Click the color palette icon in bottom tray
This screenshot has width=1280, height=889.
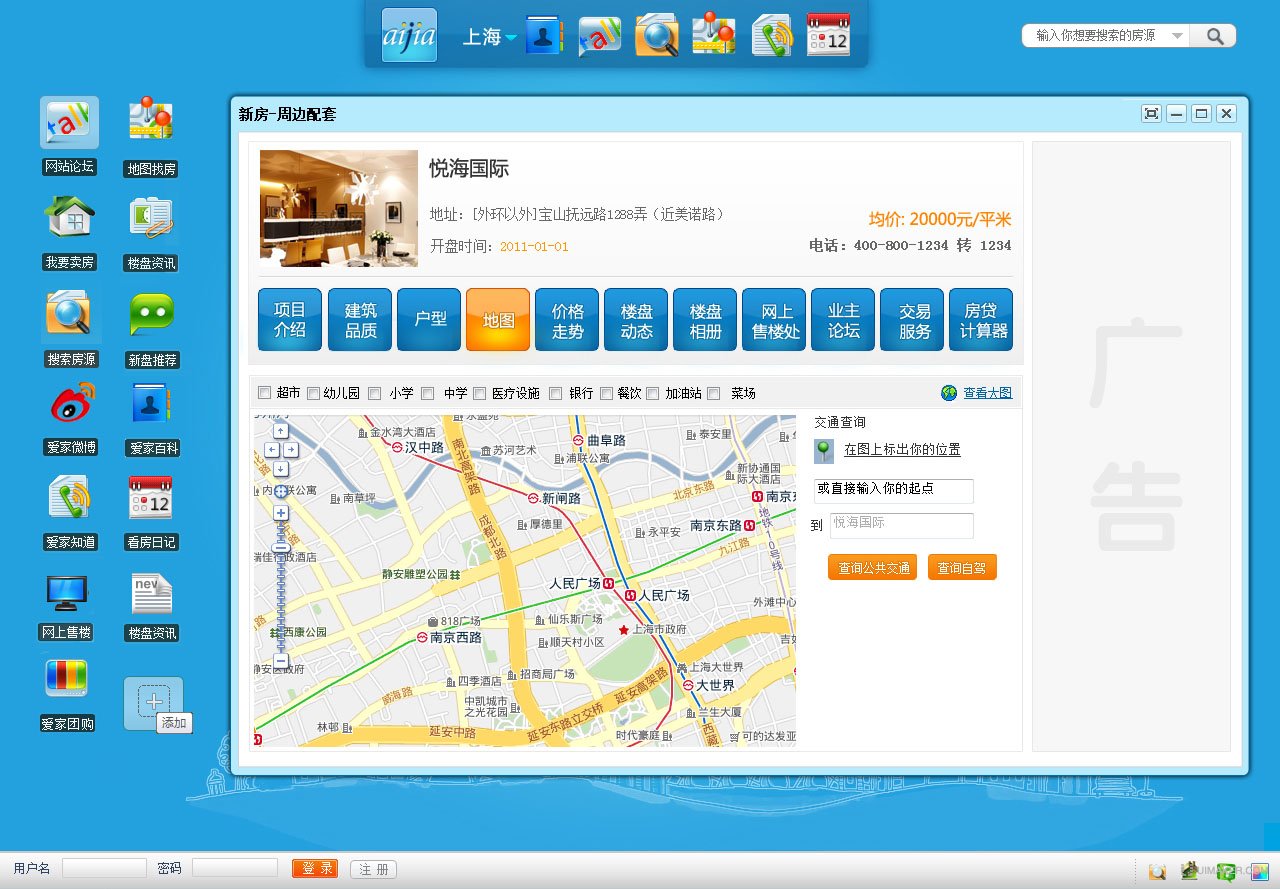click(x=1259, y=871)
